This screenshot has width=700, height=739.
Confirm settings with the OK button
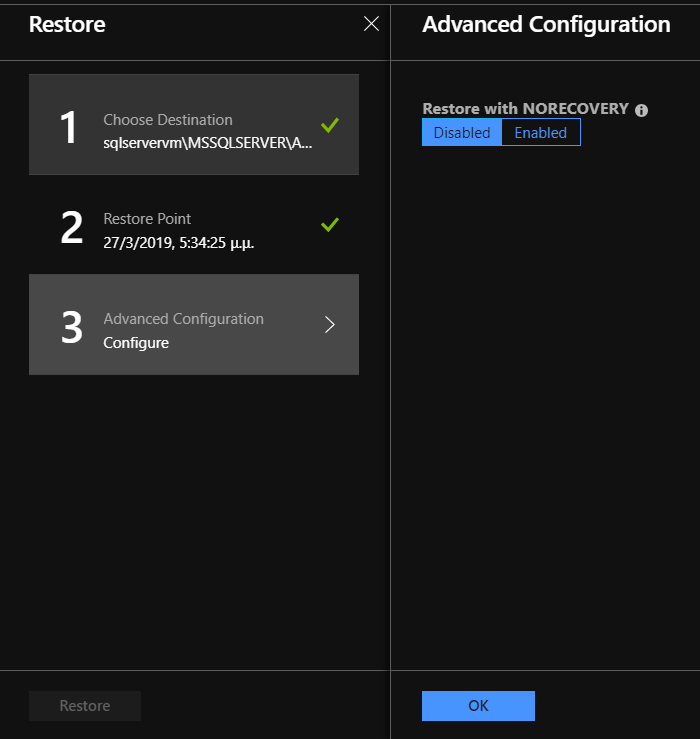478,706
